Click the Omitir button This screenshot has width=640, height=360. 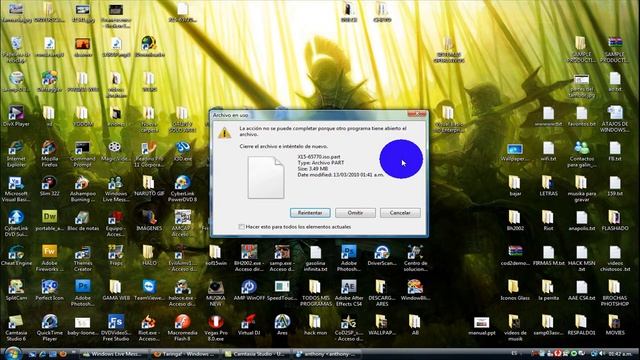[355, 213]
